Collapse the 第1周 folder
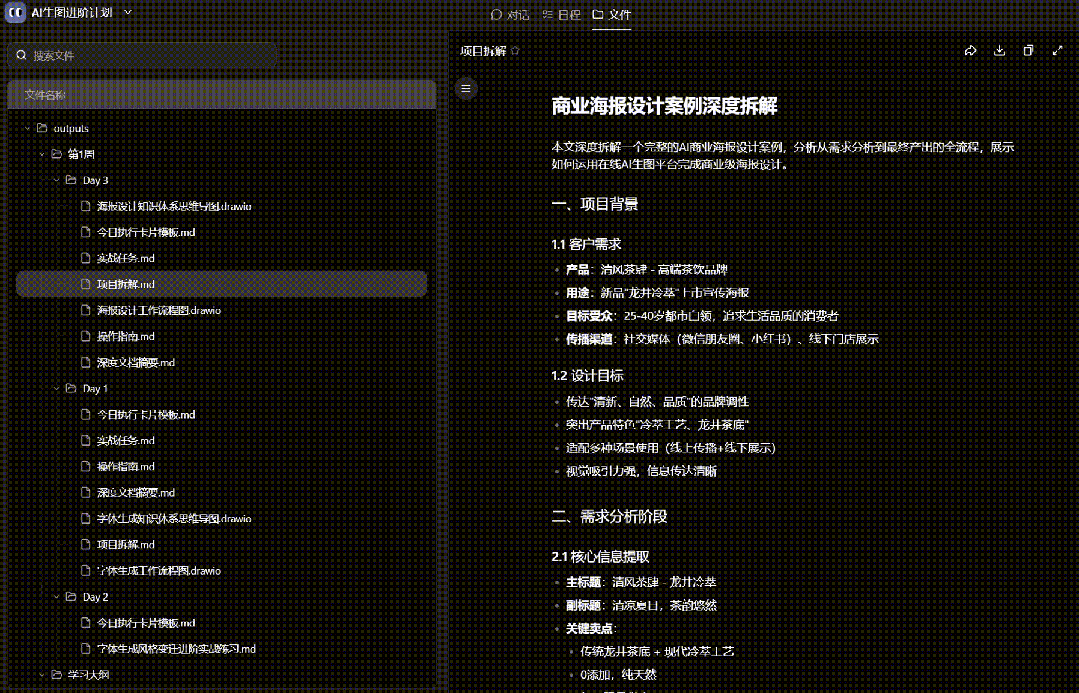The image size is (1079, 693). pyautogui.click(x=43, y=154)
